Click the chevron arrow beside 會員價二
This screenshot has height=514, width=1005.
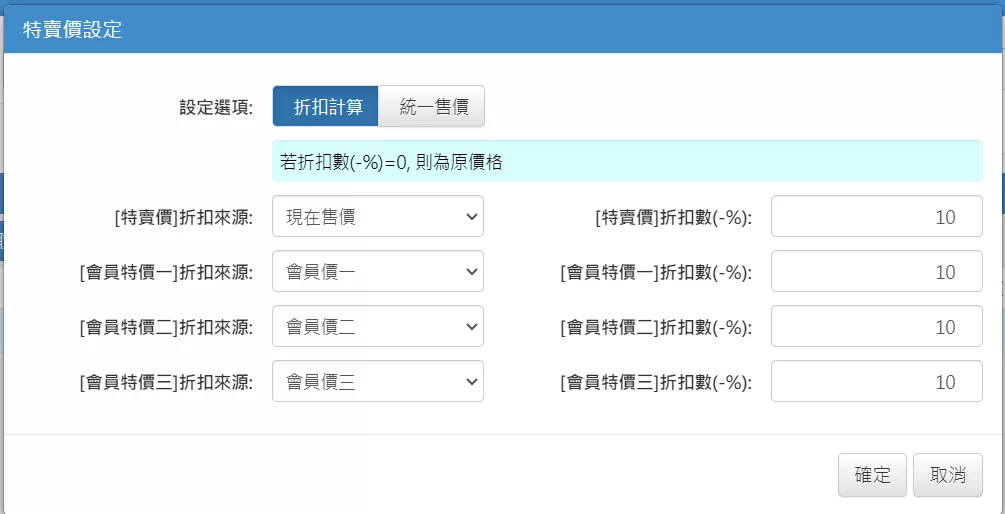[x=472, y=327]
